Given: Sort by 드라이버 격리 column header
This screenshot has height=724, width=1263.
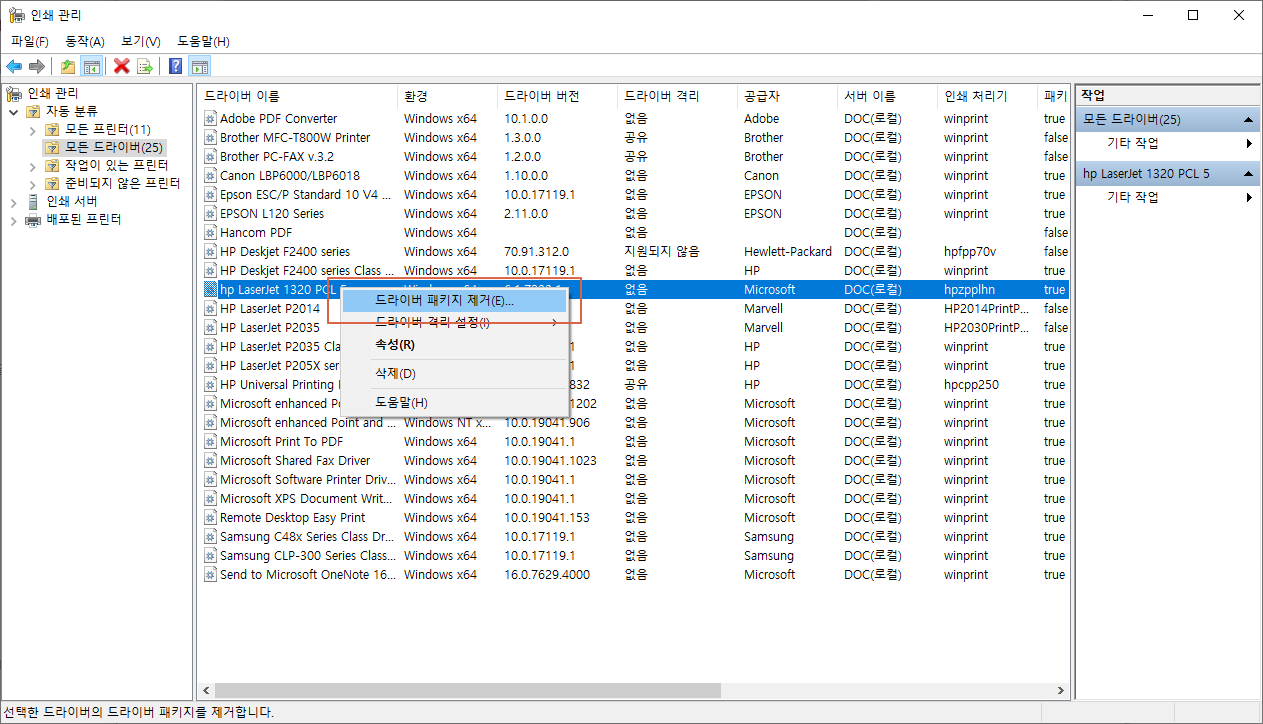Looking at the screenshot, I should point(677,97).
